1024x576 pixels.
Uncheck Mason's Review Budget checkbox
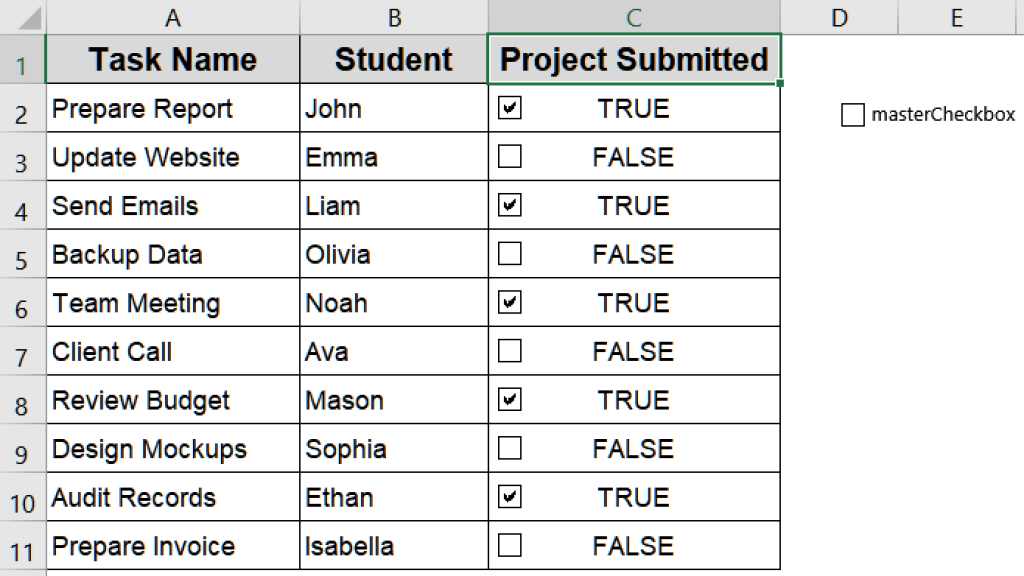coord(509,400)
